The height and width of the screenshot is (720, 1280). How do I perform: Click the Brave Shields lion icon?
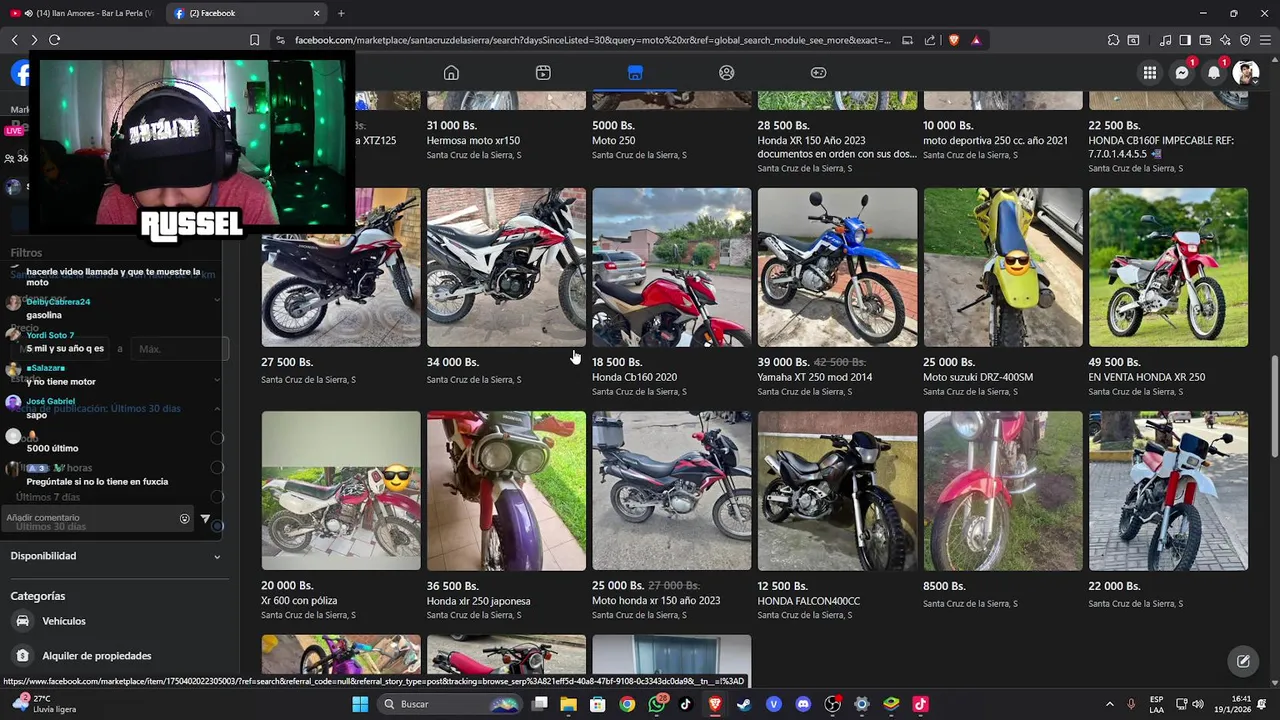tap(953, 40)
